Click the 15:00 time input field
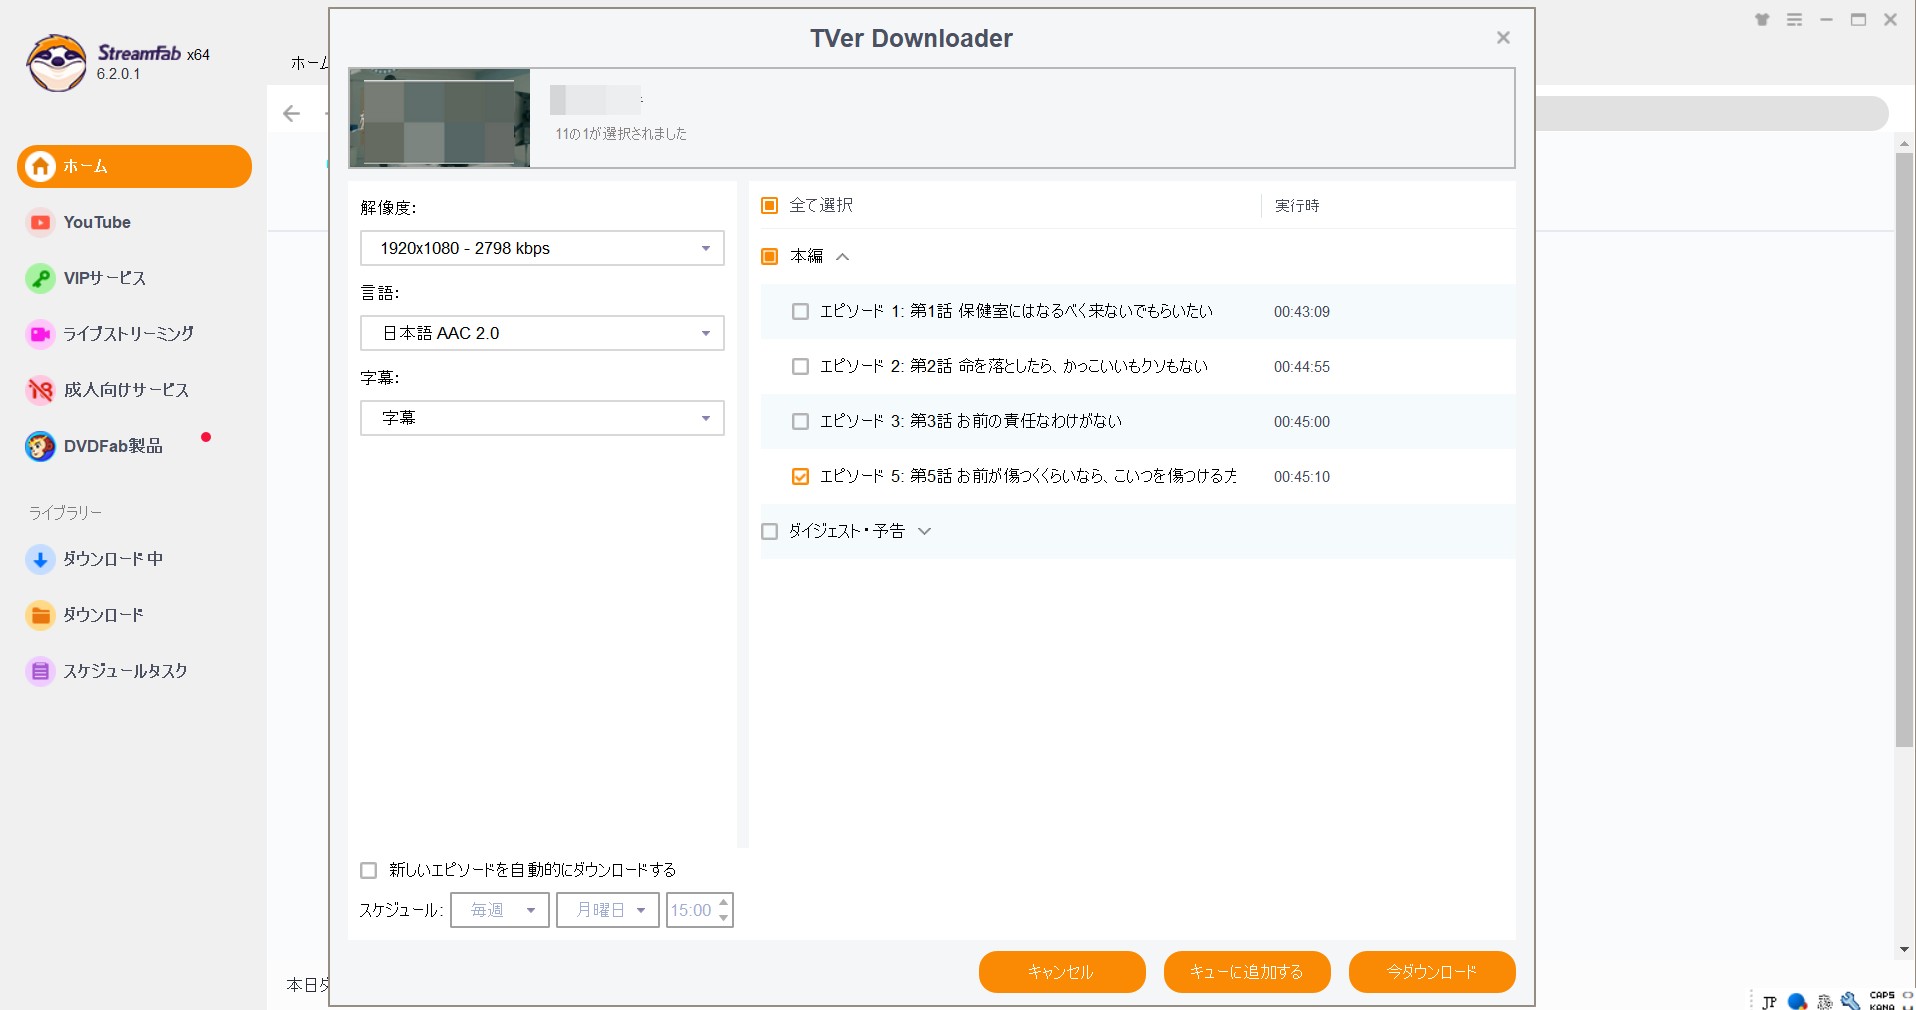 pos(691,910)
